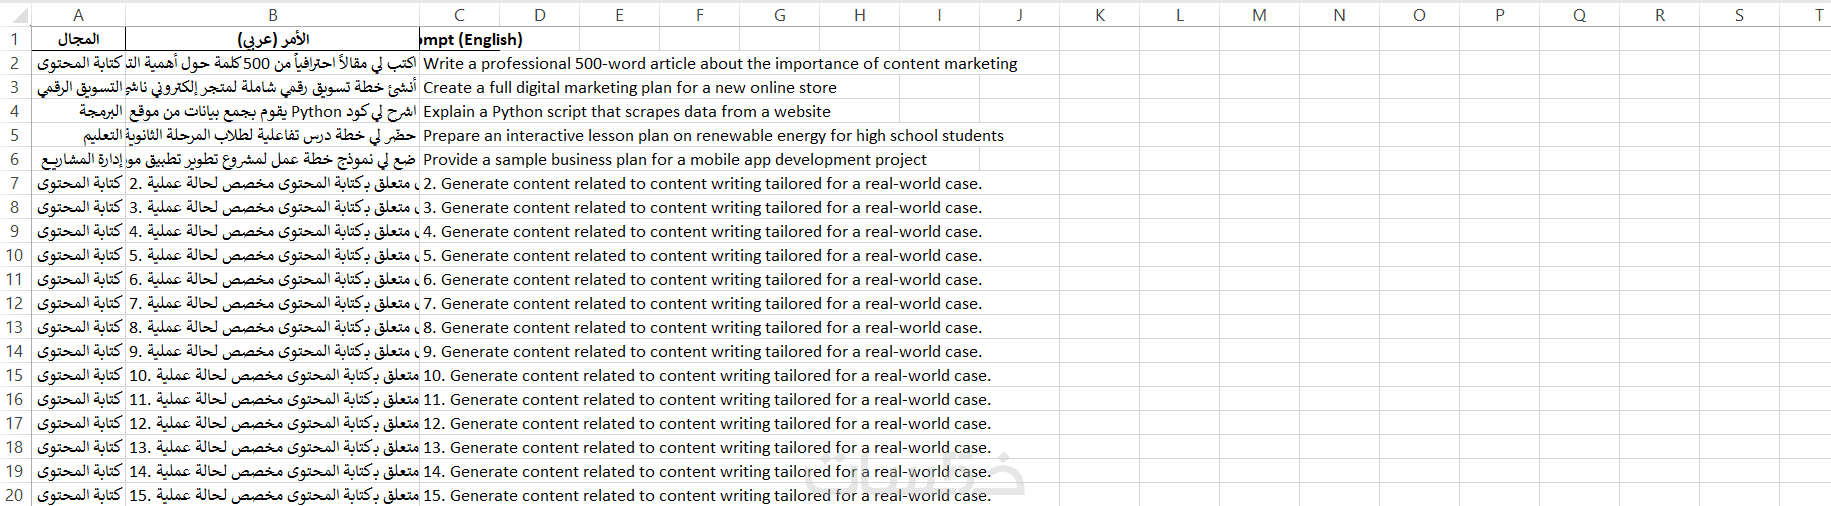Click the Arabic 'الأمر (عربي)' header cell
The image size is (1831, 506).
[272, 39]
